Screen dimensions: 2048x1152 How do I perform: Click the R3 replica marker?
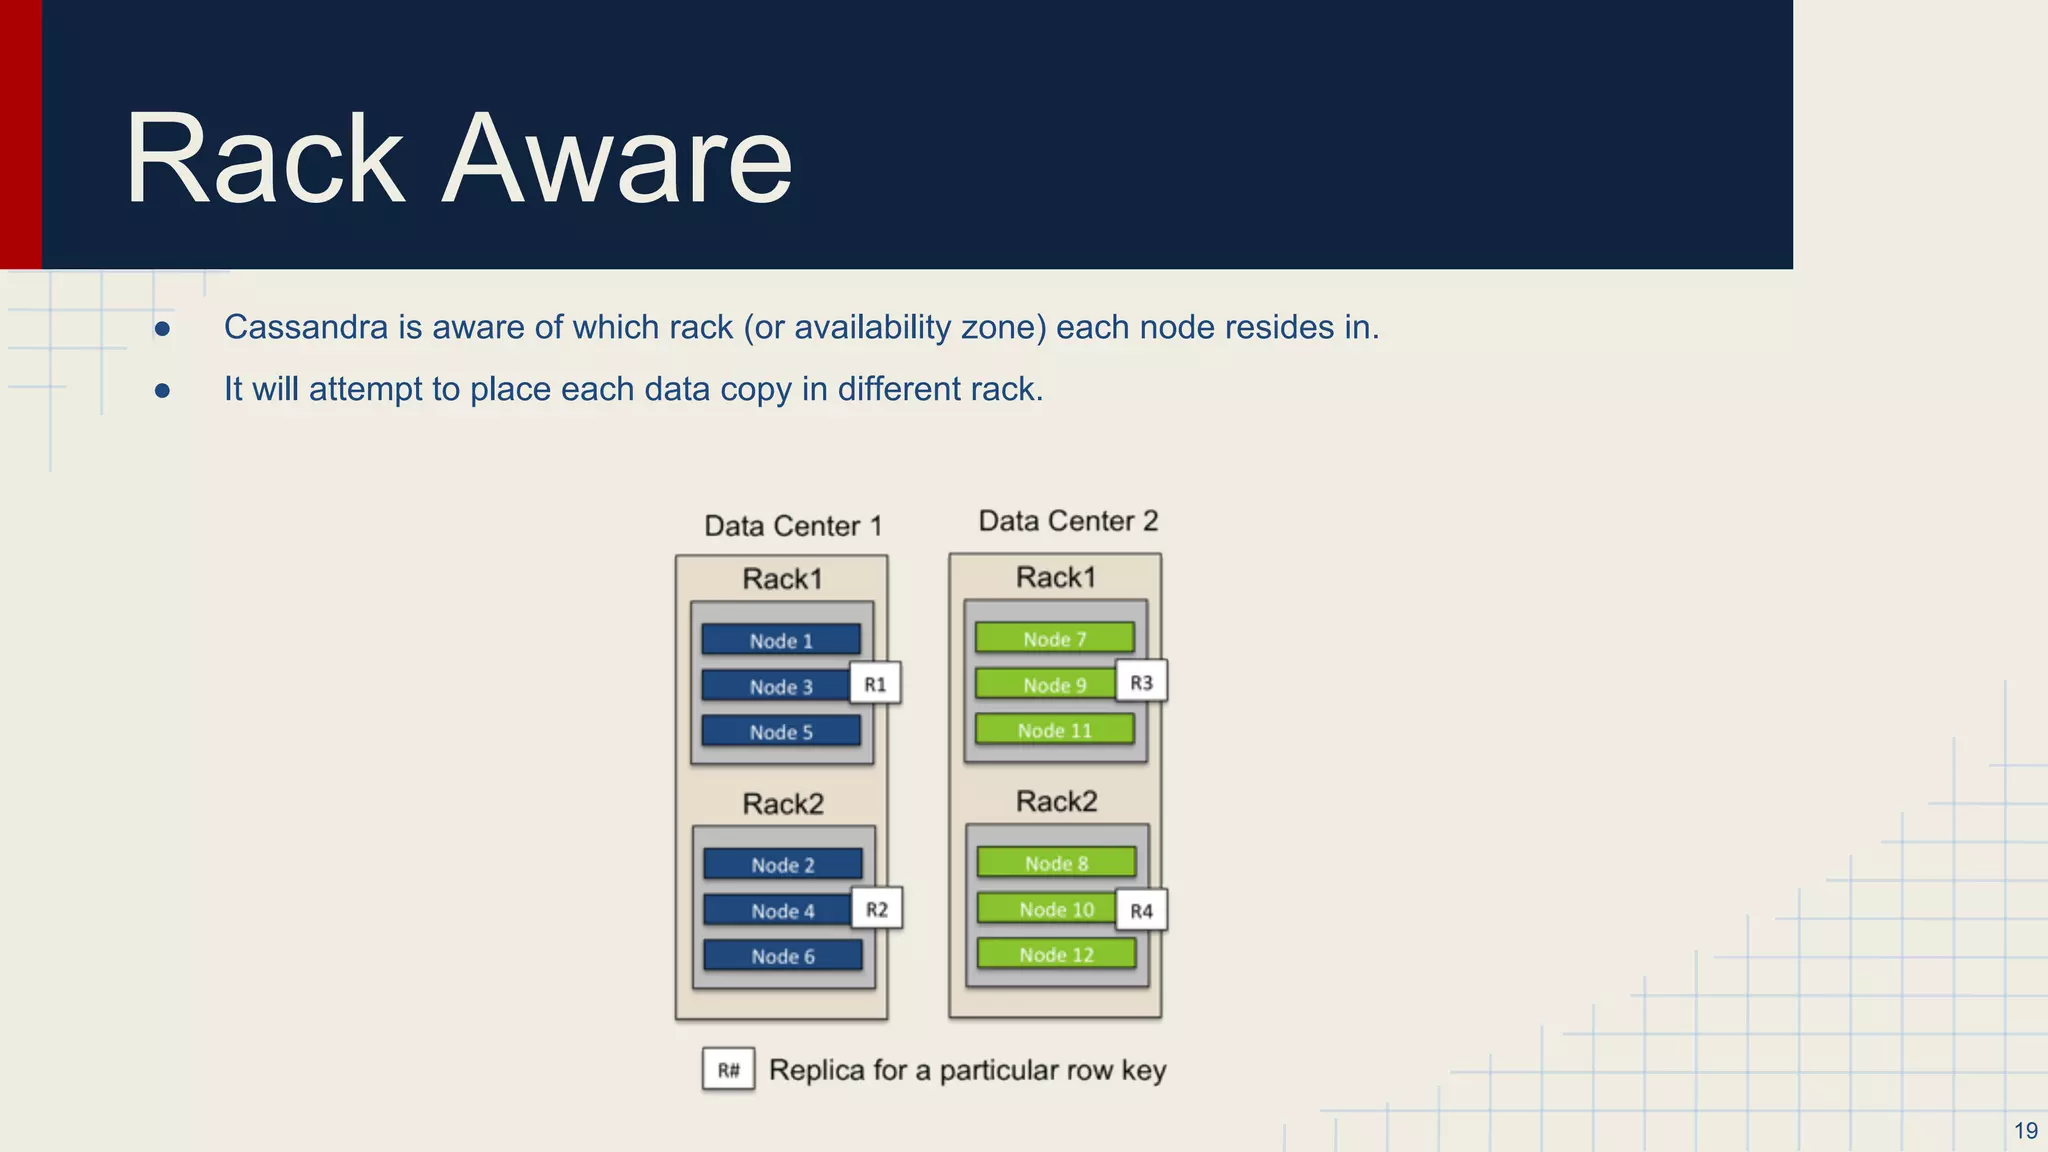click(x=1141, y=682)
